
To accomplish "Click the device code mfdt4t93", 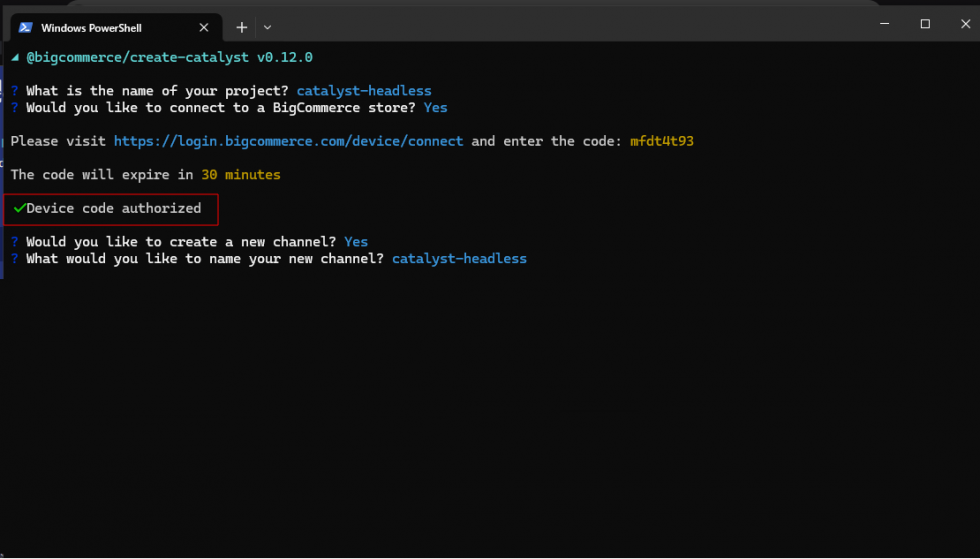I will point(661,141).
